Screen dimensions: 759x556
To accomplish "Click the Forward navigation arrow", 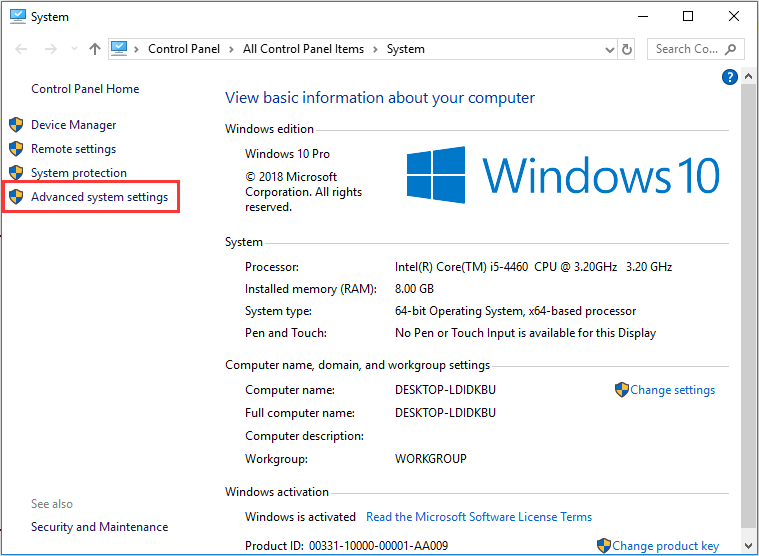I will coord(51,49).
